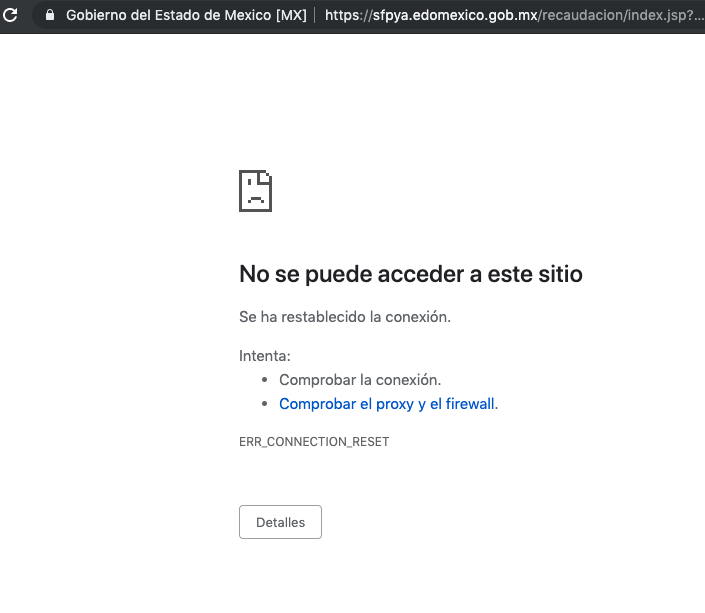This screenshot has width=705, height=613.
Task: Open 'Comprobar el proxy y el firewall' link
Action: point(387,404)
